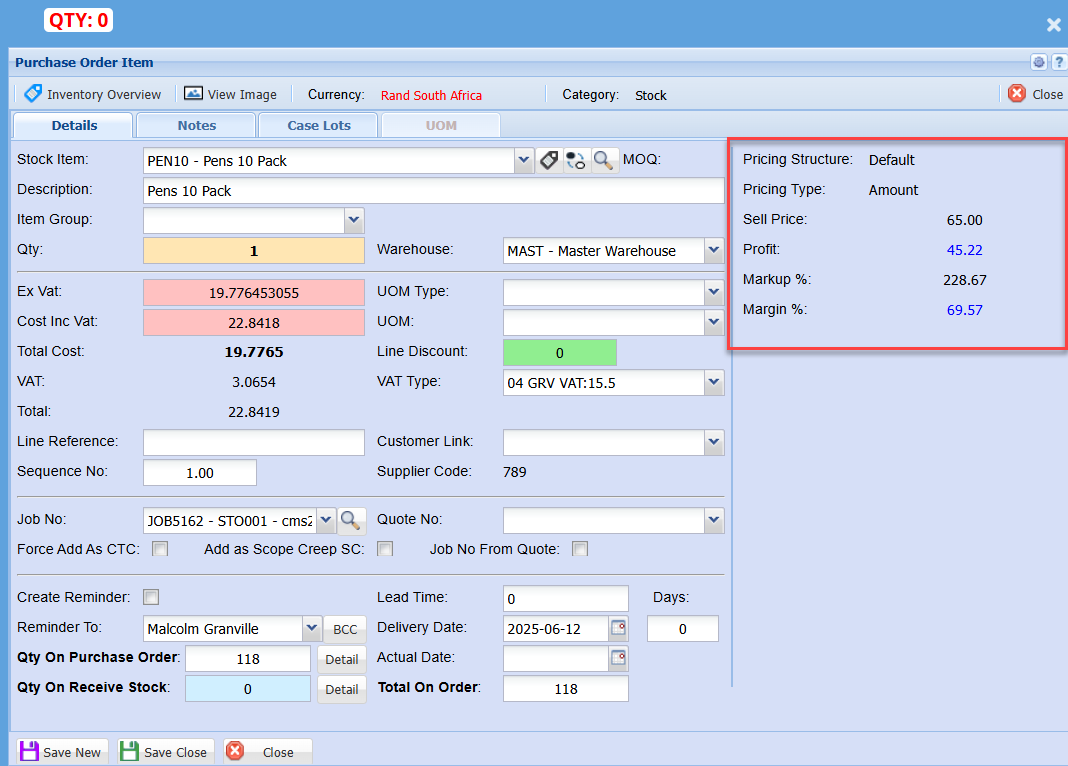Image resolution: width=1068 pixels, height=766 pixels.
Task: Click the Save New button
Action: [x=60, y=752]
